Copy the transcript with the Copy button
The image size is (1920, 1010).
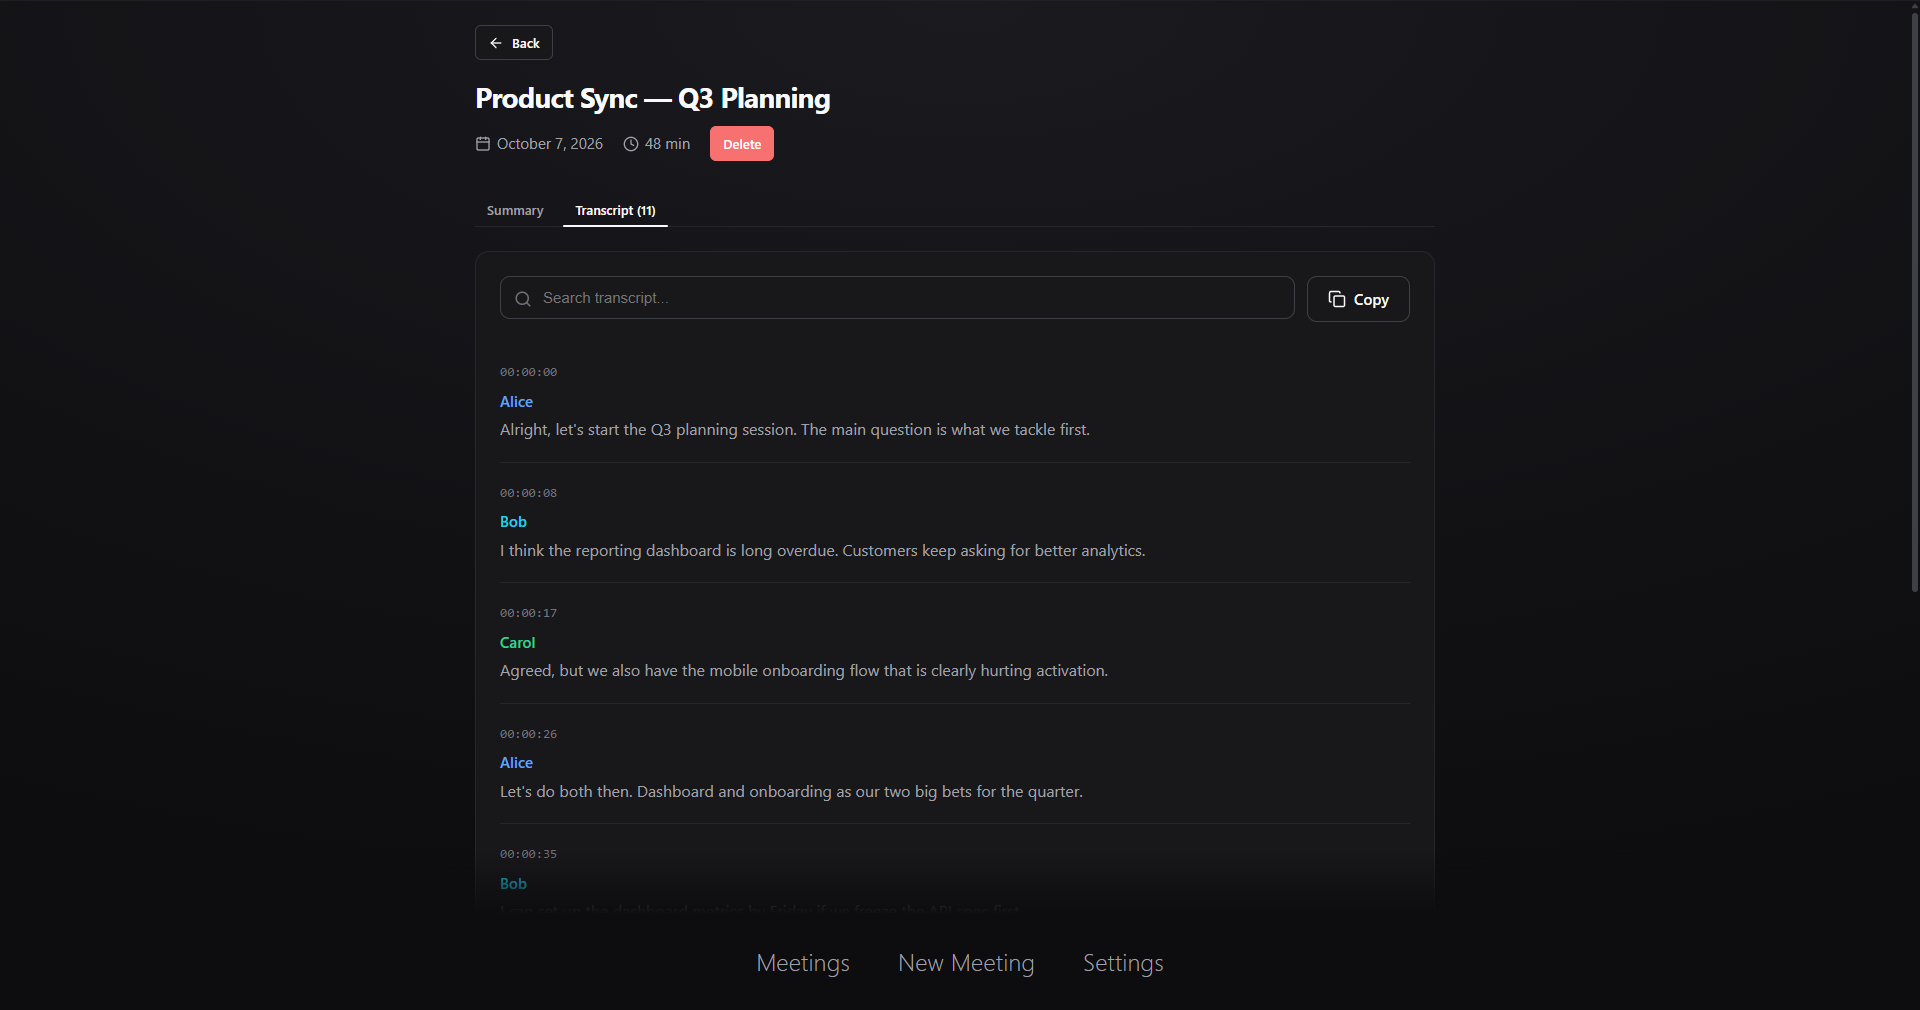tap(1358, 299)
